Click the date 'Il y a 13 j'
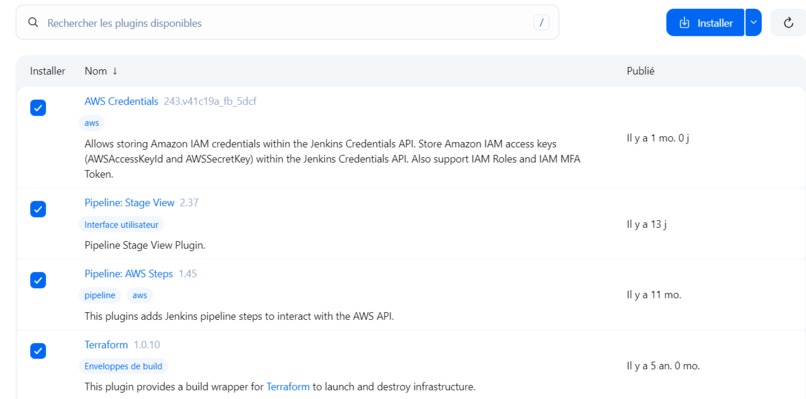 pyautogui.click(x=647, y=224)
